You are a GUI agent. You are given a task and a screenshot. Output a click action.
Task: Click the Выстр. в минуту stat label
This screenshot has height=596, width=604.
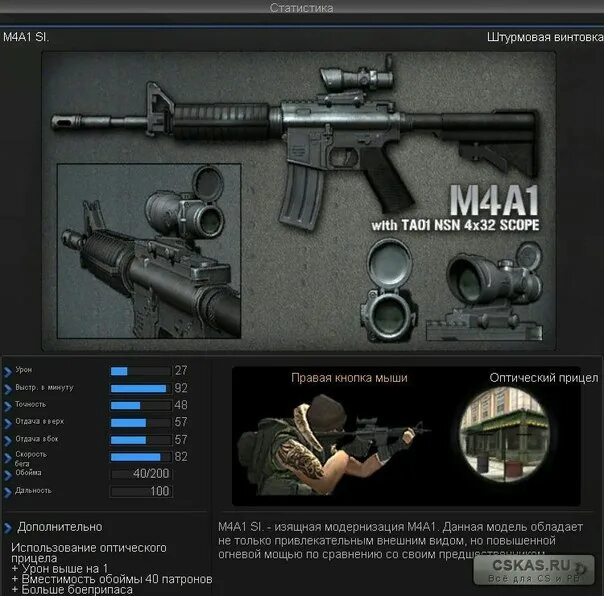tap(44, 387)
